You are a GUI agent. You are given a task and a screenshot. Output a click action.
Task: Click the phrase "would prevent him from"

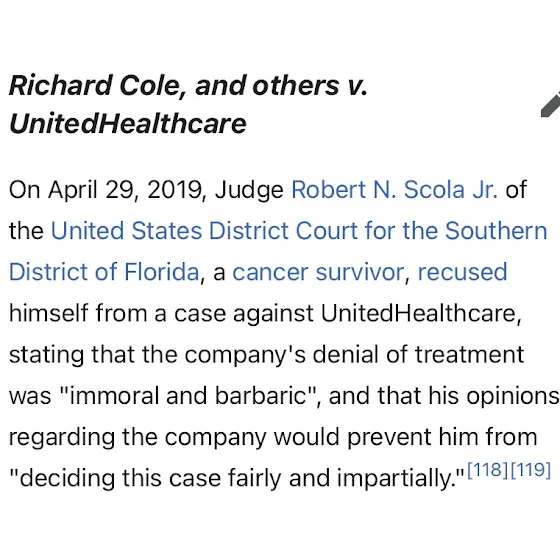coord(406,437)
